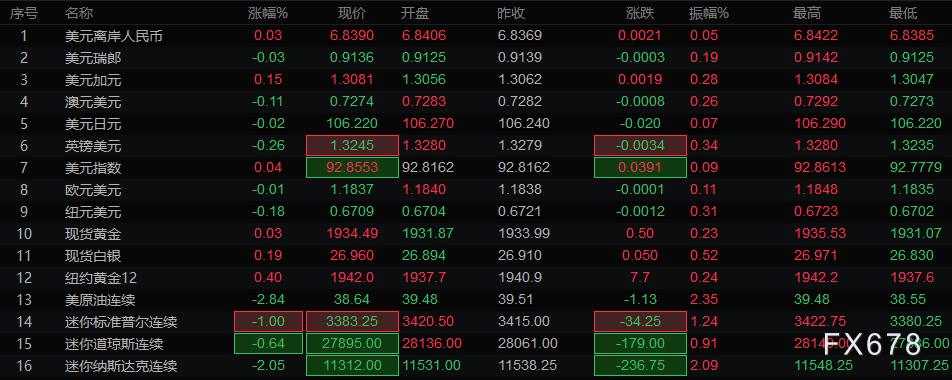The height and width of the screenshot is (380, 952).
Task: Sort by the 涨幅% column header
Action: tap(268, 13)
